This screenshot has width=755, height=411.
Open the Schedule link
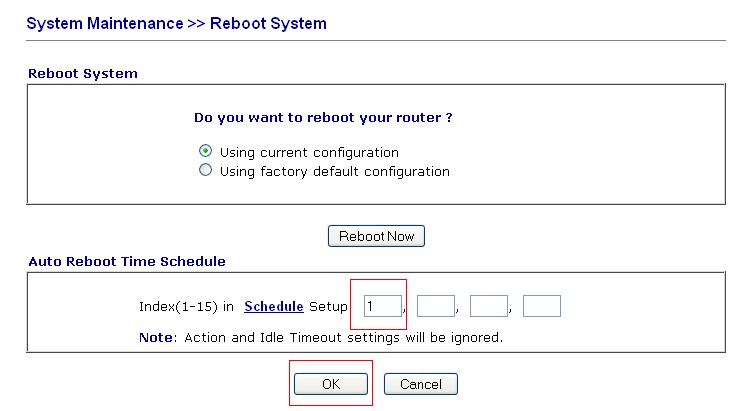pyautogui.click(x=274, y=305)
